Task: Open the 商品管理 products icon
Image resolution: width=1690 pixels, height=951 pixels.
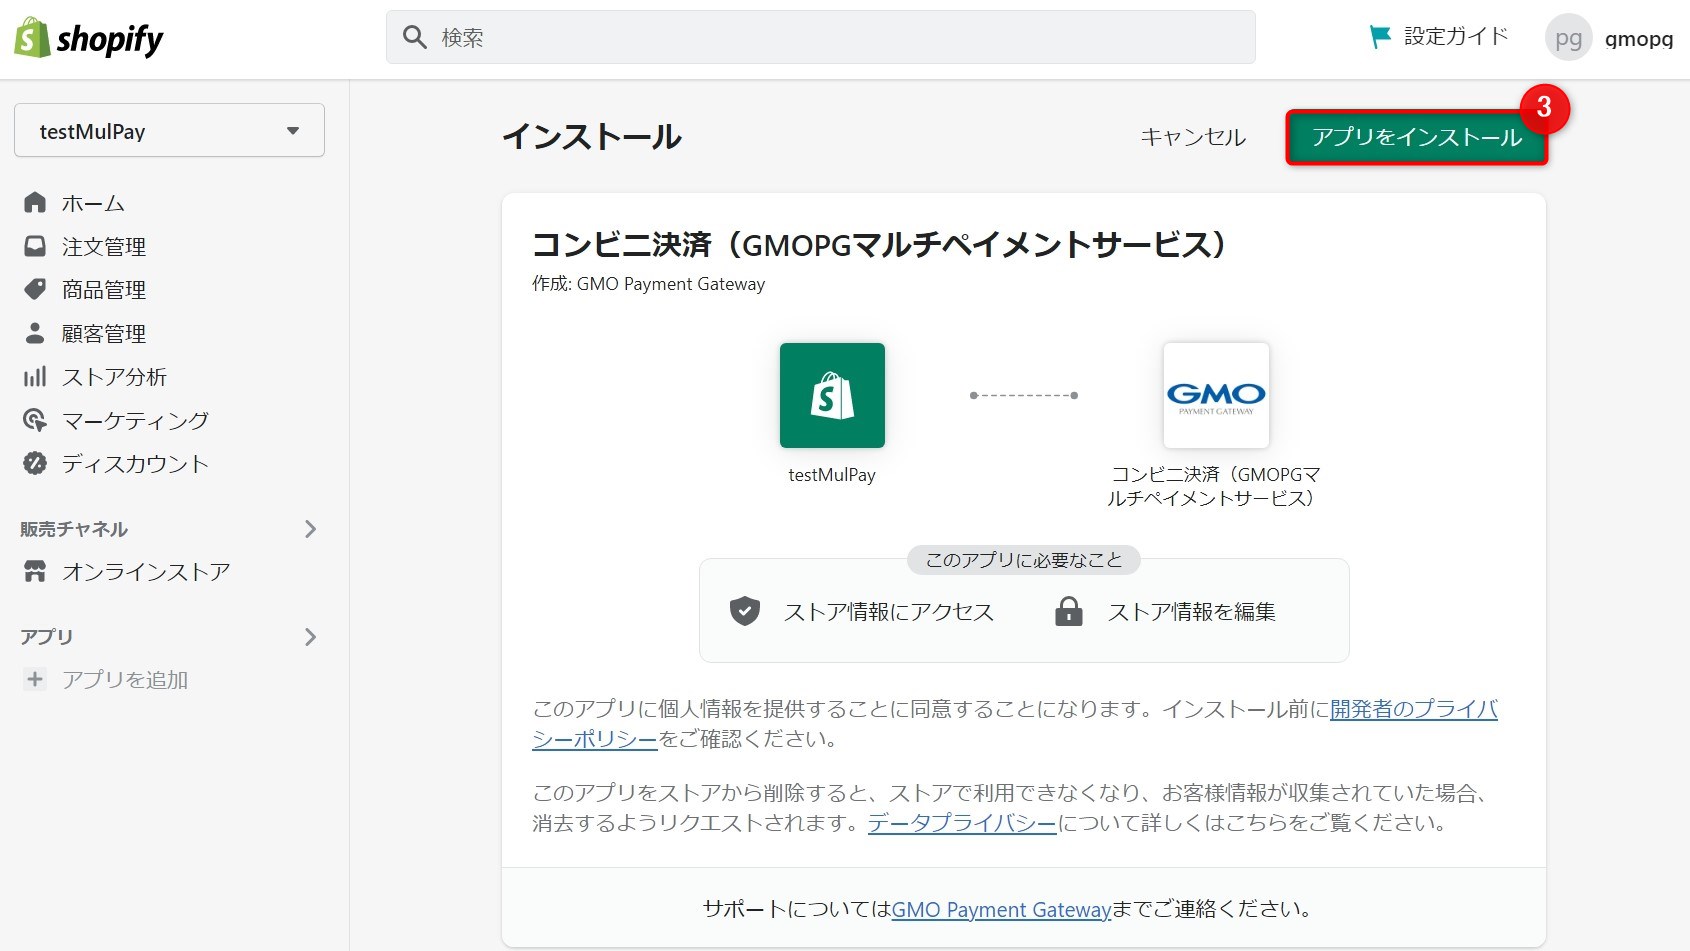Action: point(34,289)
